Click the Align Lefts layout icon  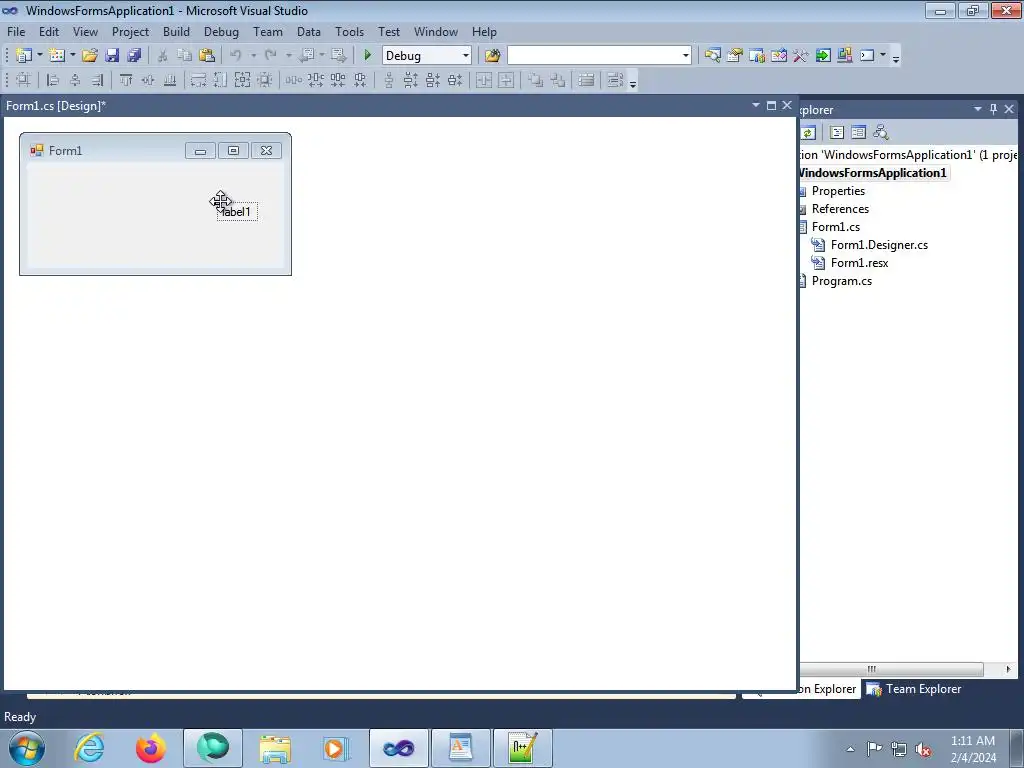[x=54, y=80]
